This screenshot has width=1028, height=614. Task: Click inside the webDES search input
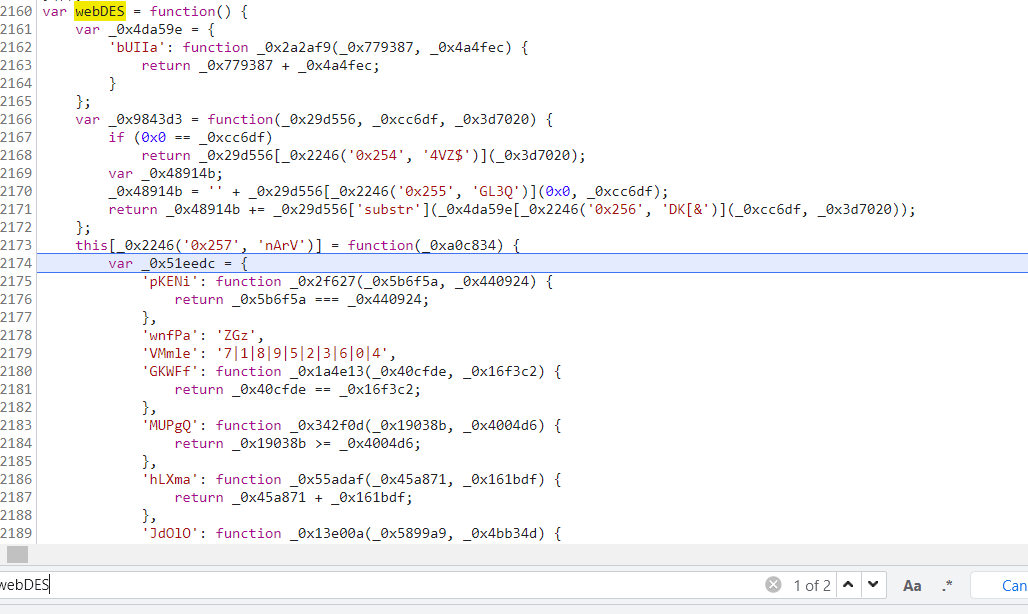380,585
